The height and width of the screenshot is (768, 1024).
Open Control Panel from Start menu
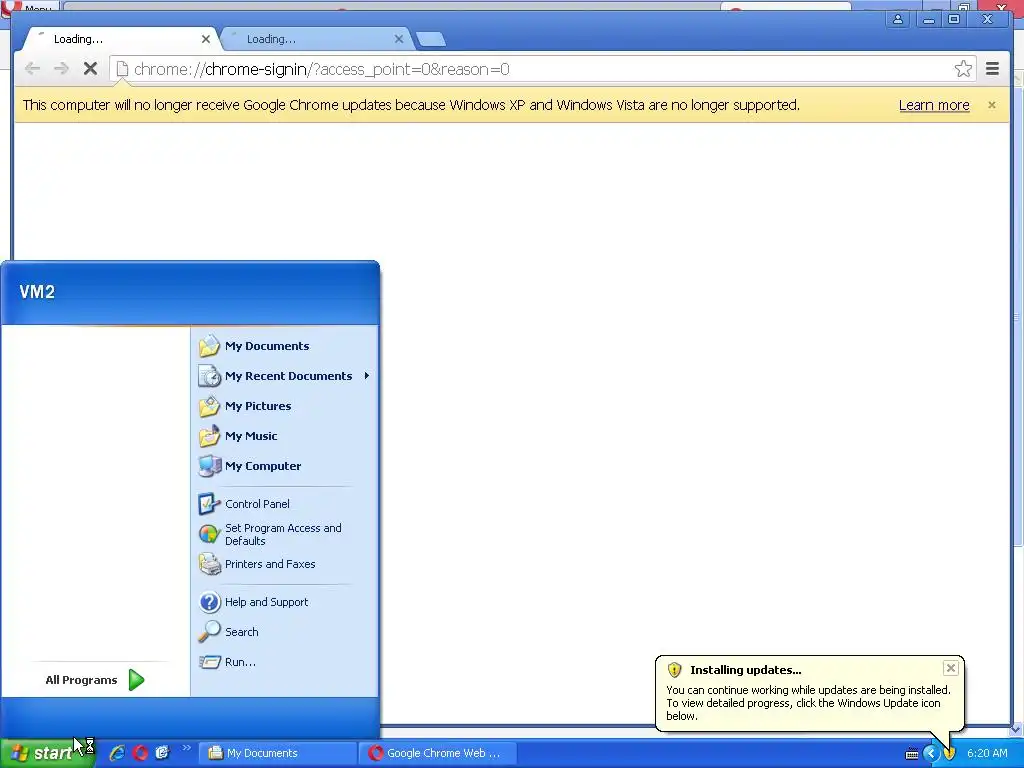click(x=285, y=504)
